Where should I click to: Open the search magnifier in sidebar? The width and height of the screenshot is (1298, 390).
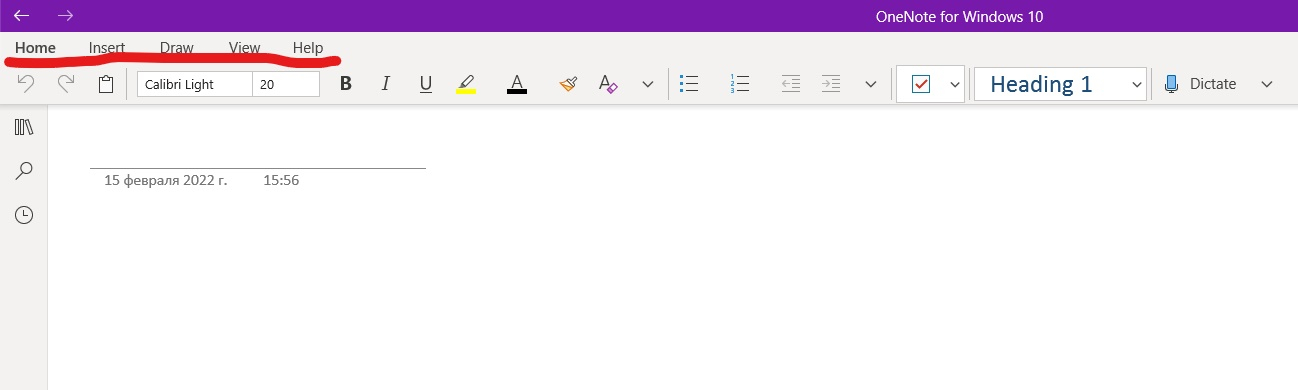click(24, 171)
